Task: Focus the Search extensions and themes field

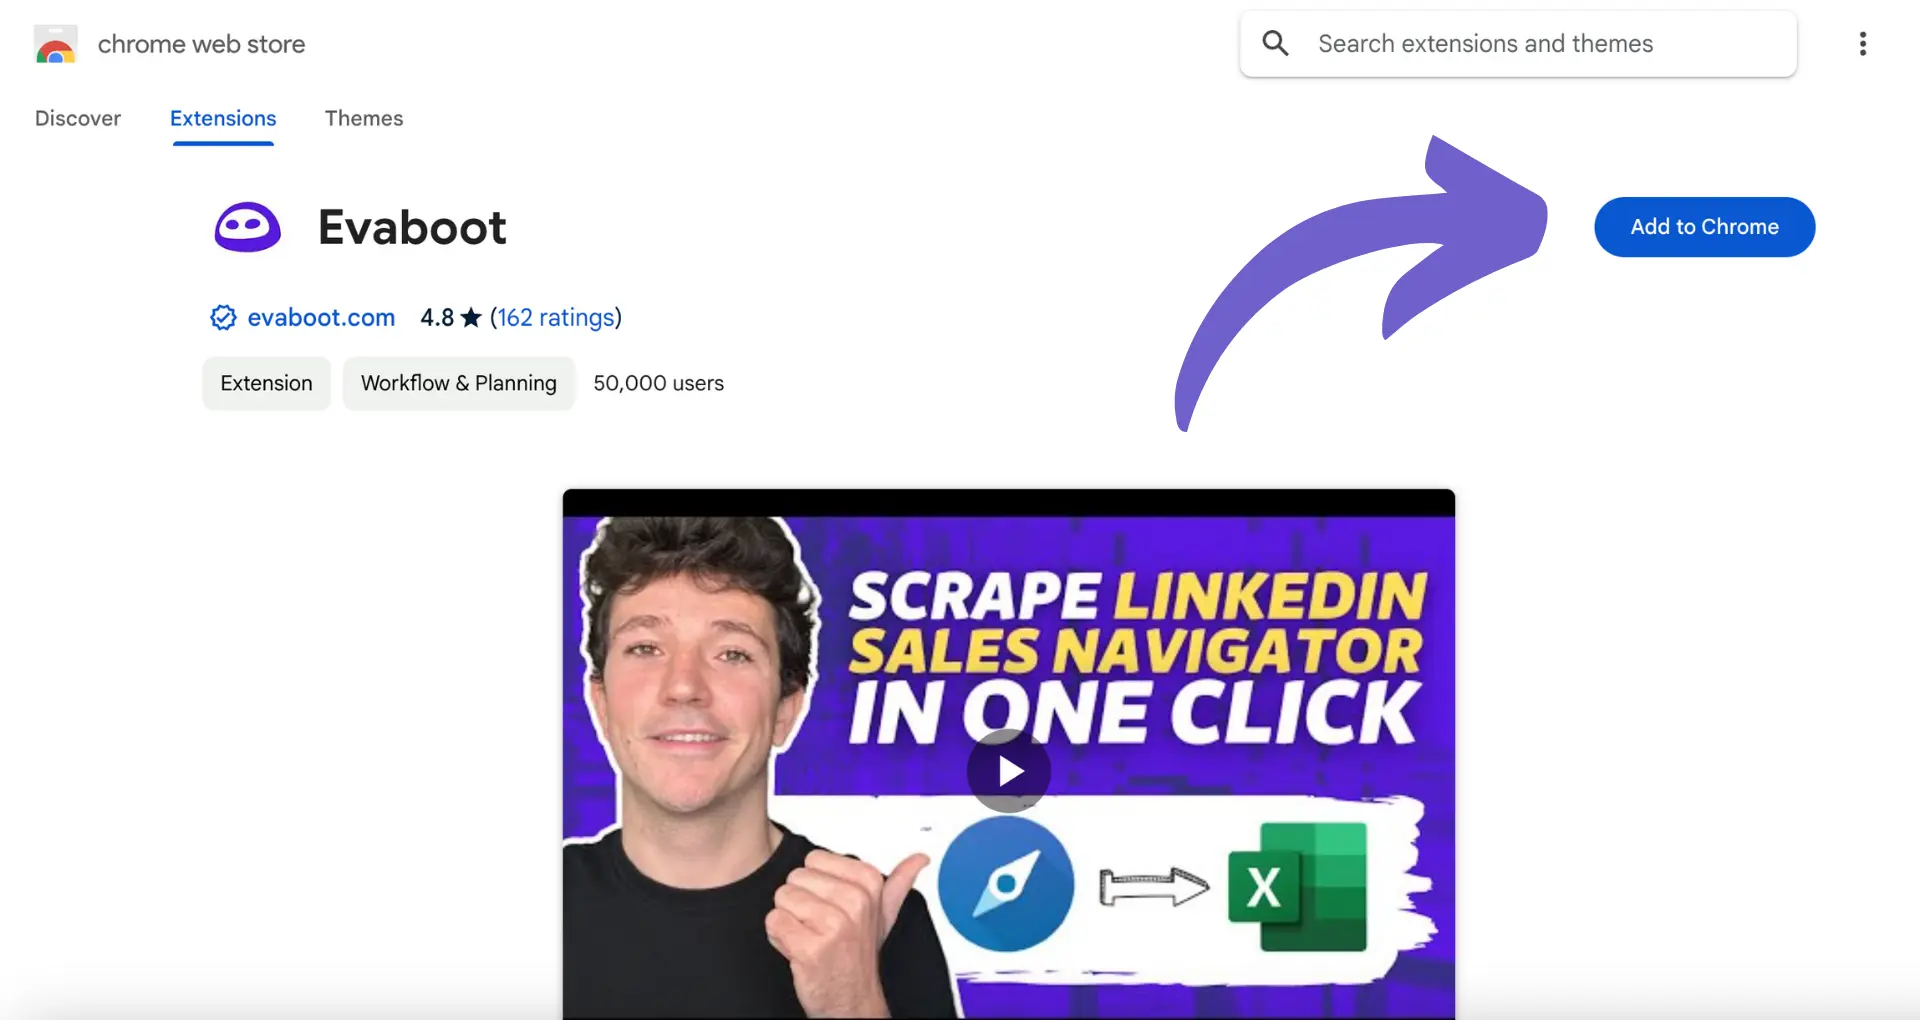Action: click(1518, 44)
